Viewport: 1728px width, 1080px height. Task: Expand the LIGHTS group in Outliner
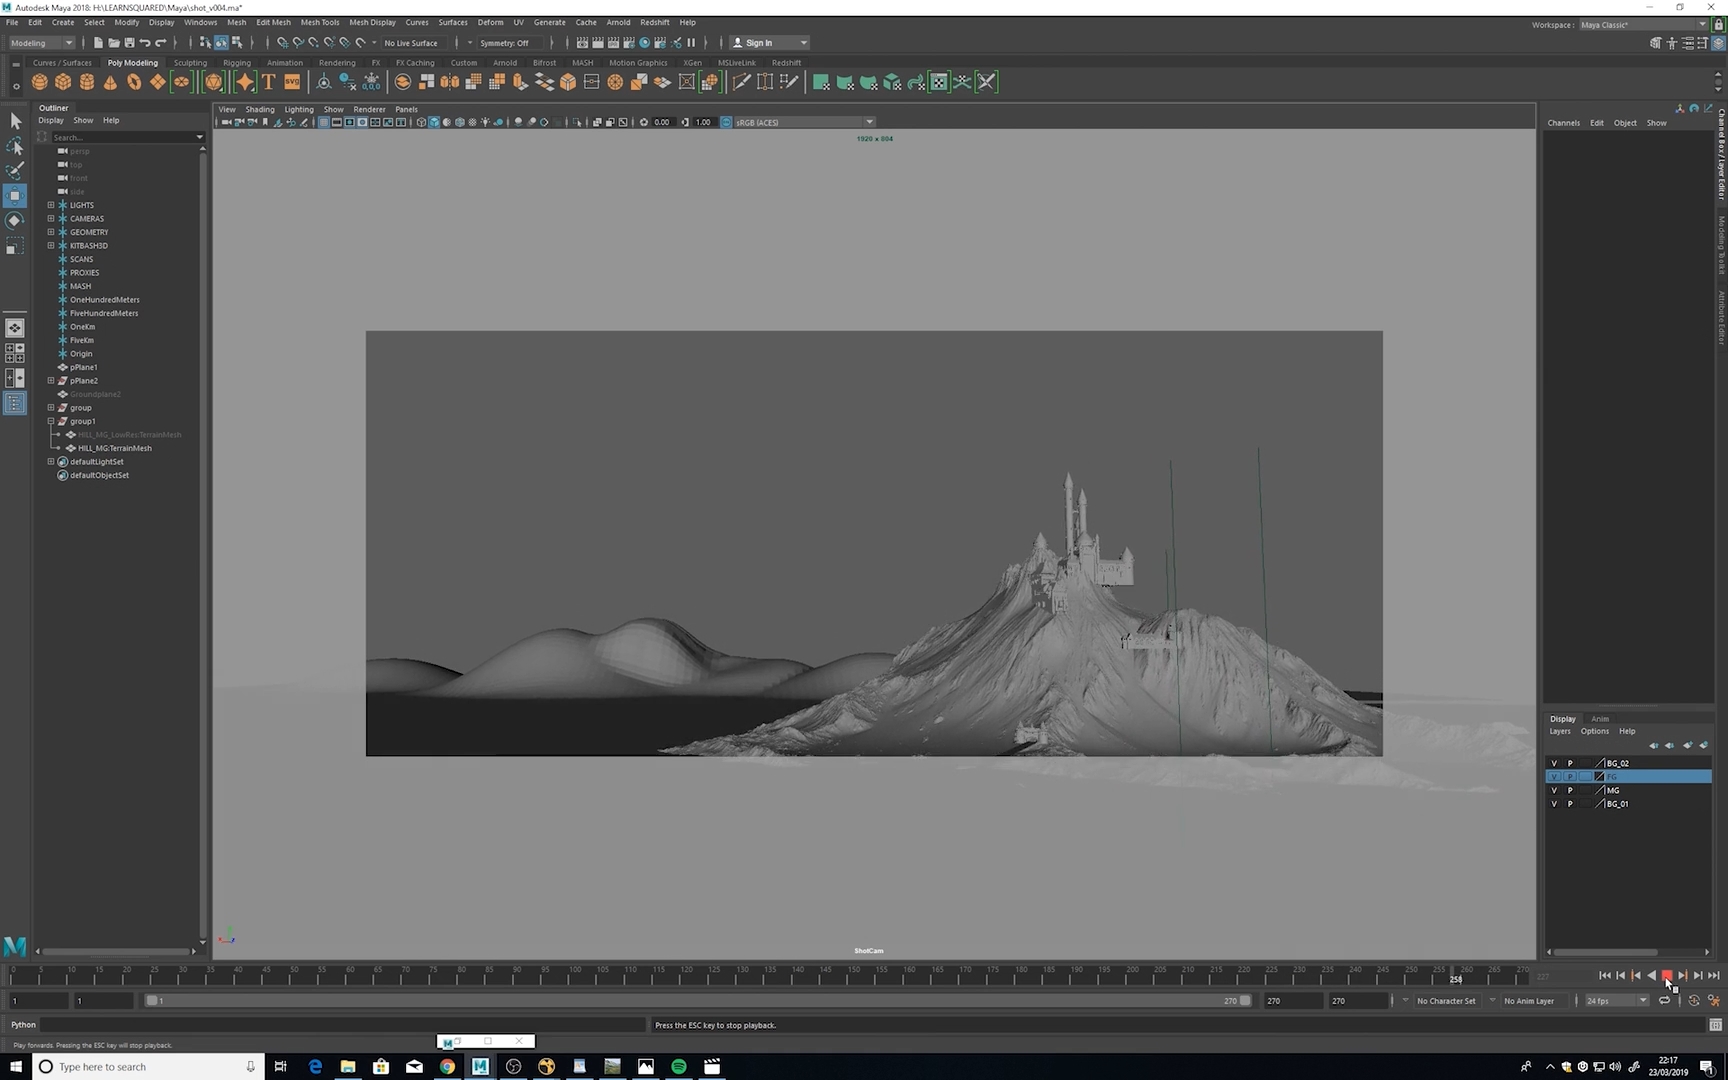pos(51,205)
